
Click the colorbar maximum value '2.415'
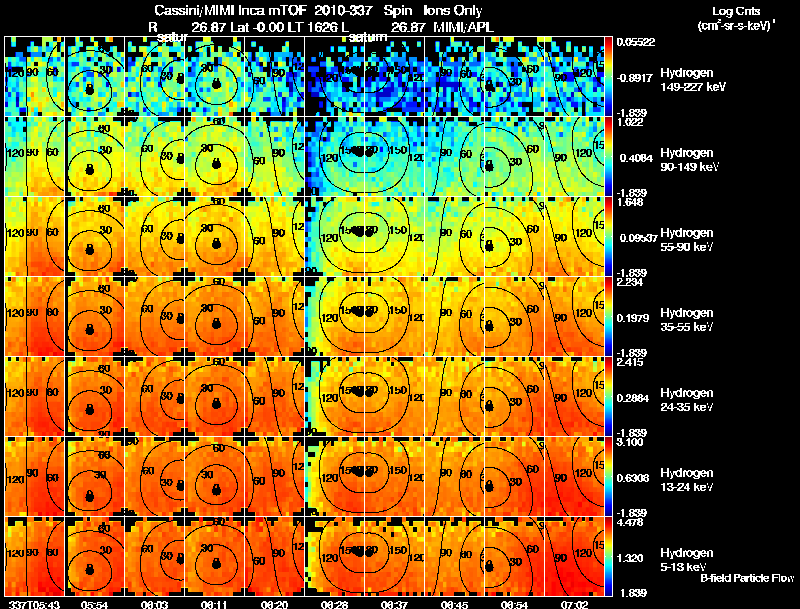[630, 363]
